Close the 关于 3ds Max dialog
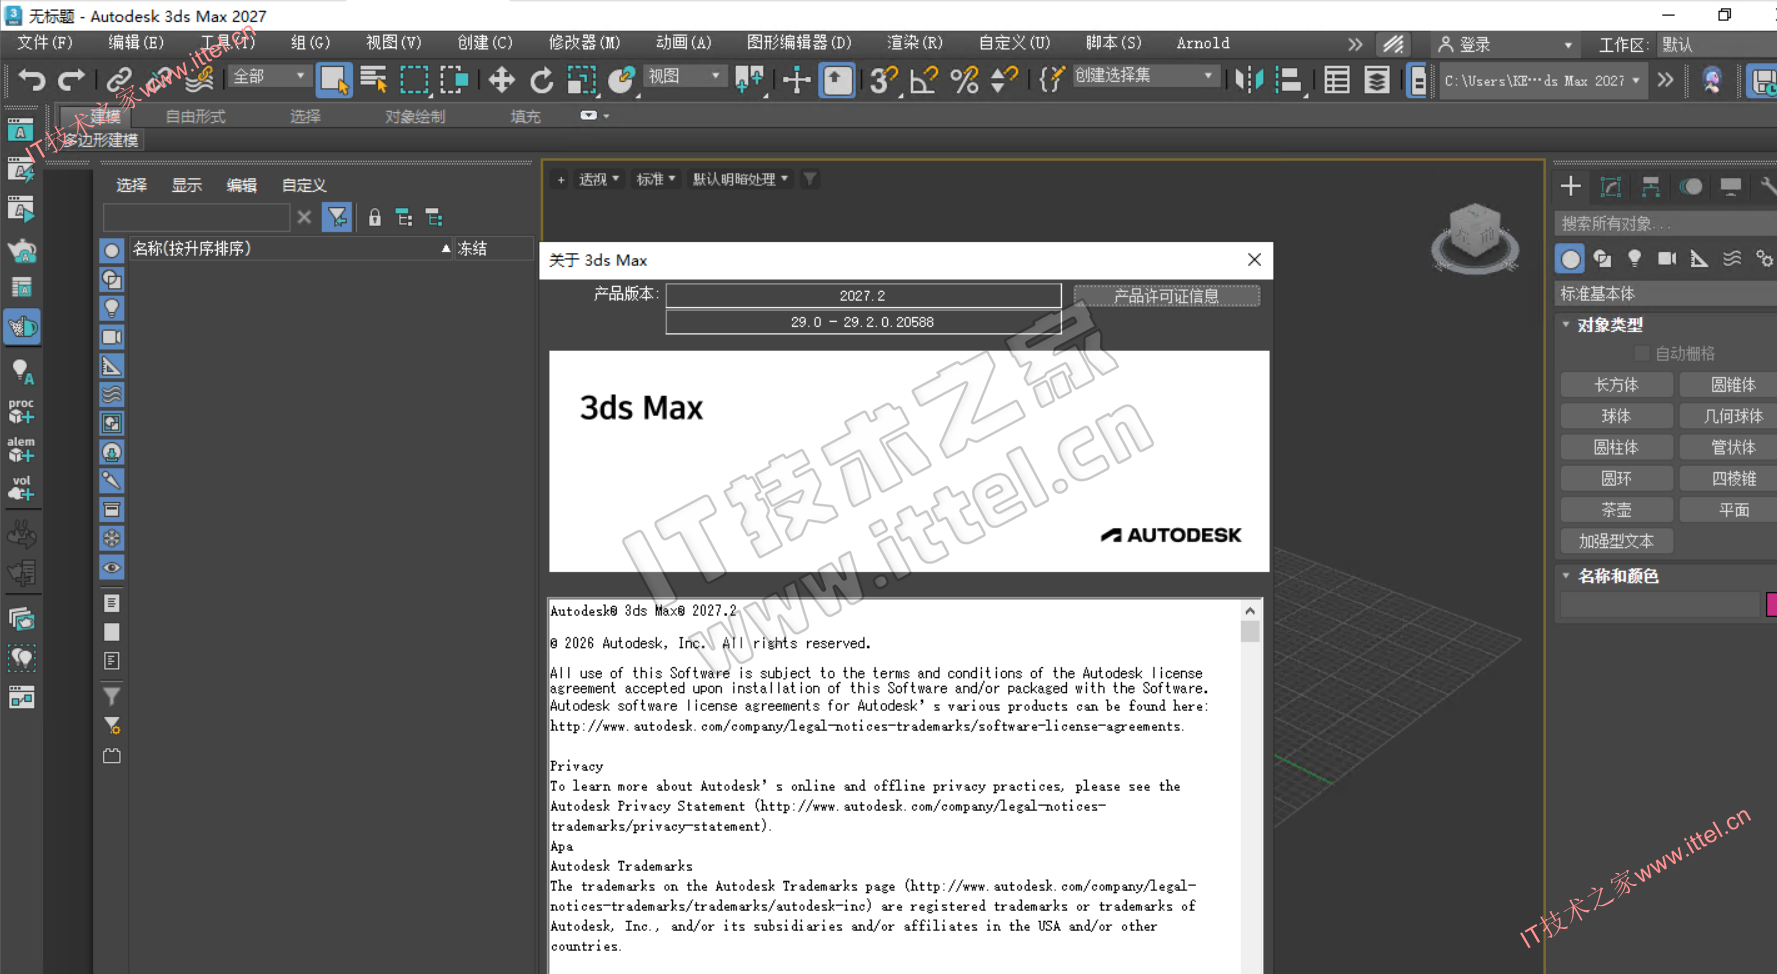 [x=1254, y=260]
